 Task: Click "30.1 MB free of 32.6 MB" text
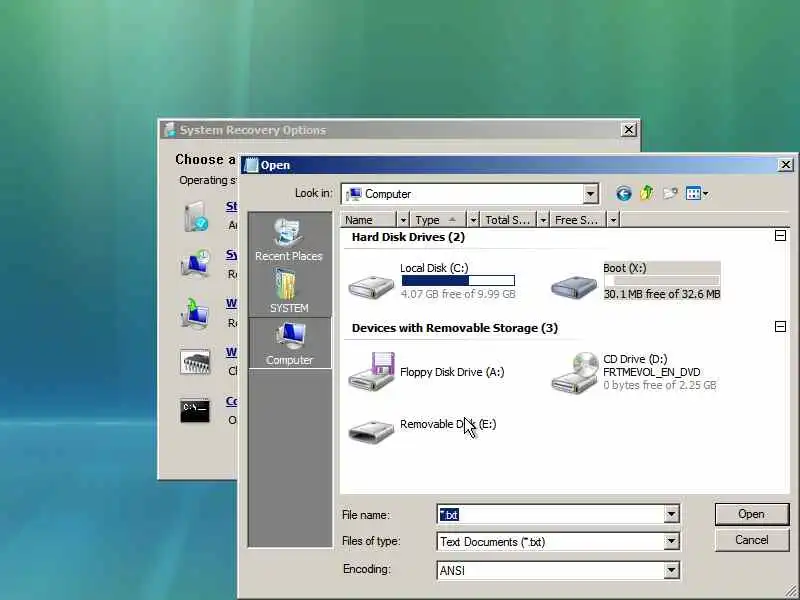(x=662, y=294)
